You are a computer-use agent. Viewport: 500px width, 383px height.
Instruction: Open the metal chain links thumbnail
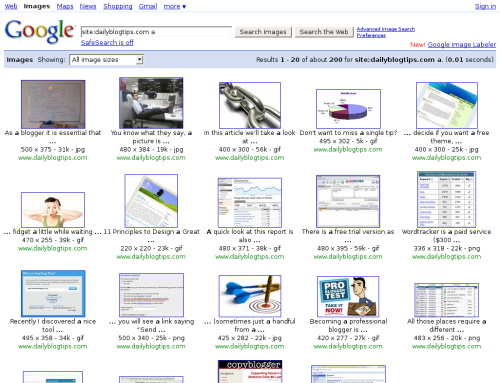(x=250, y=105)
